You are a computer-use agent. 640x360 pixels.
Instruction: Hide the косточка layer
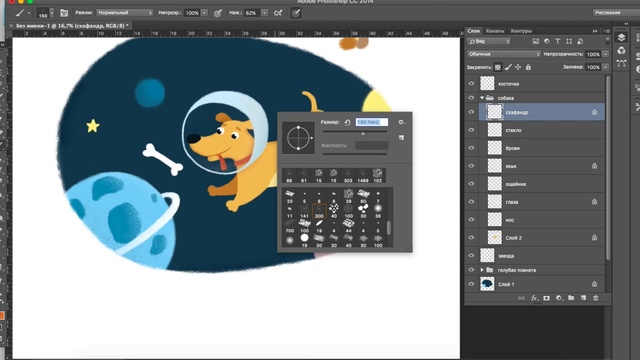471,83
